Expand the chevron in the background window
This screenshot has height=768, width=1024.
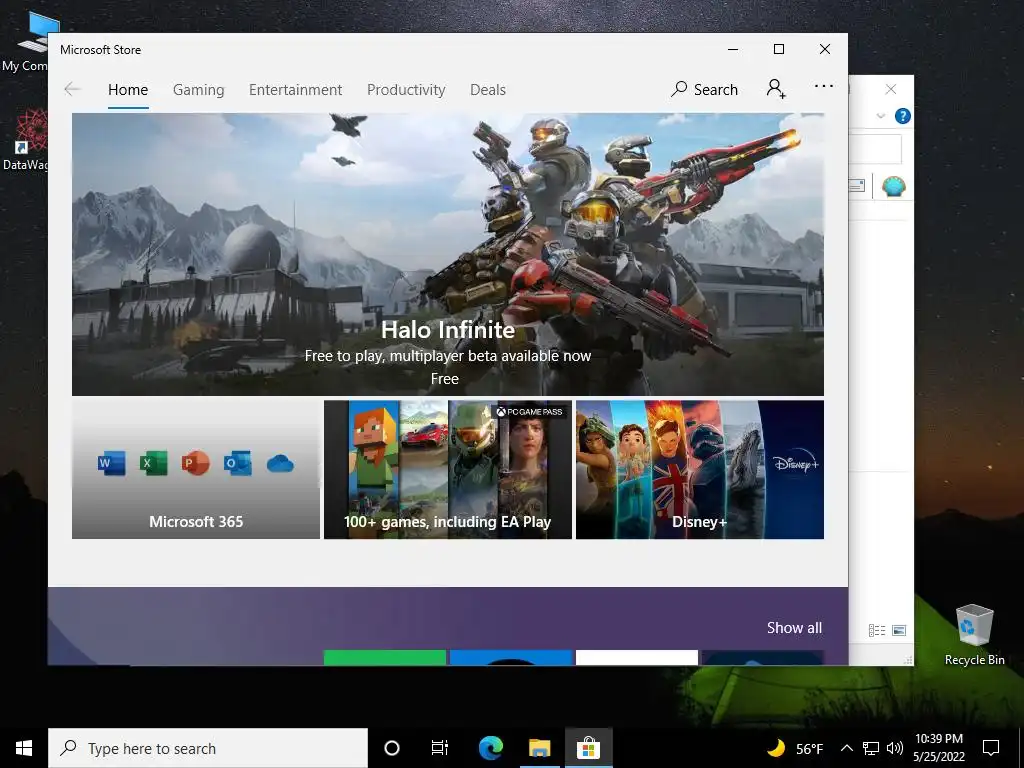pyautogui.click(x=880, y=116)
